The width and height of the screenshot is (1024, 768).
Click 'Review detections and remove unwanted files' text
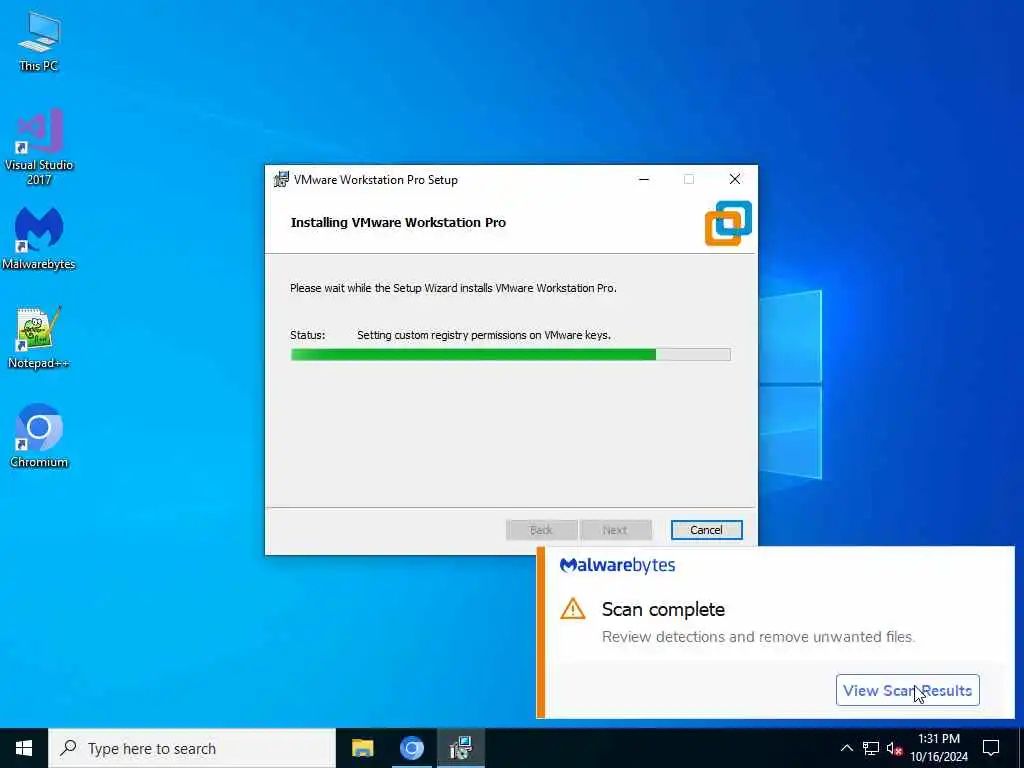click(x=758, y=637)
